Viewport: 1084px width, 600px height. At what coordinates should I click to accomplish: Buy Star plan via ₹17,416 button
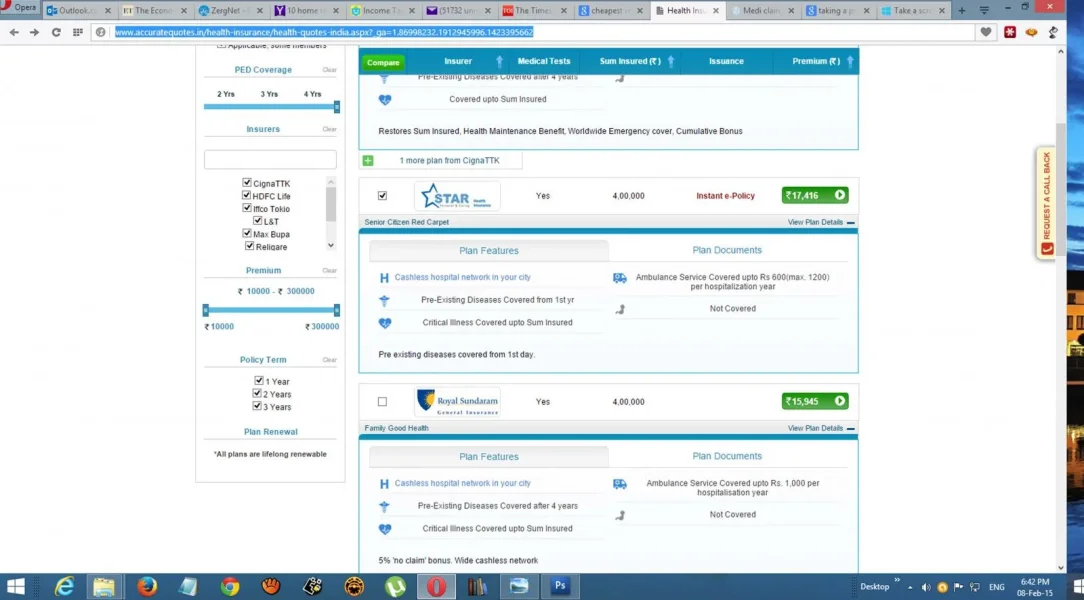pos(815,196)
